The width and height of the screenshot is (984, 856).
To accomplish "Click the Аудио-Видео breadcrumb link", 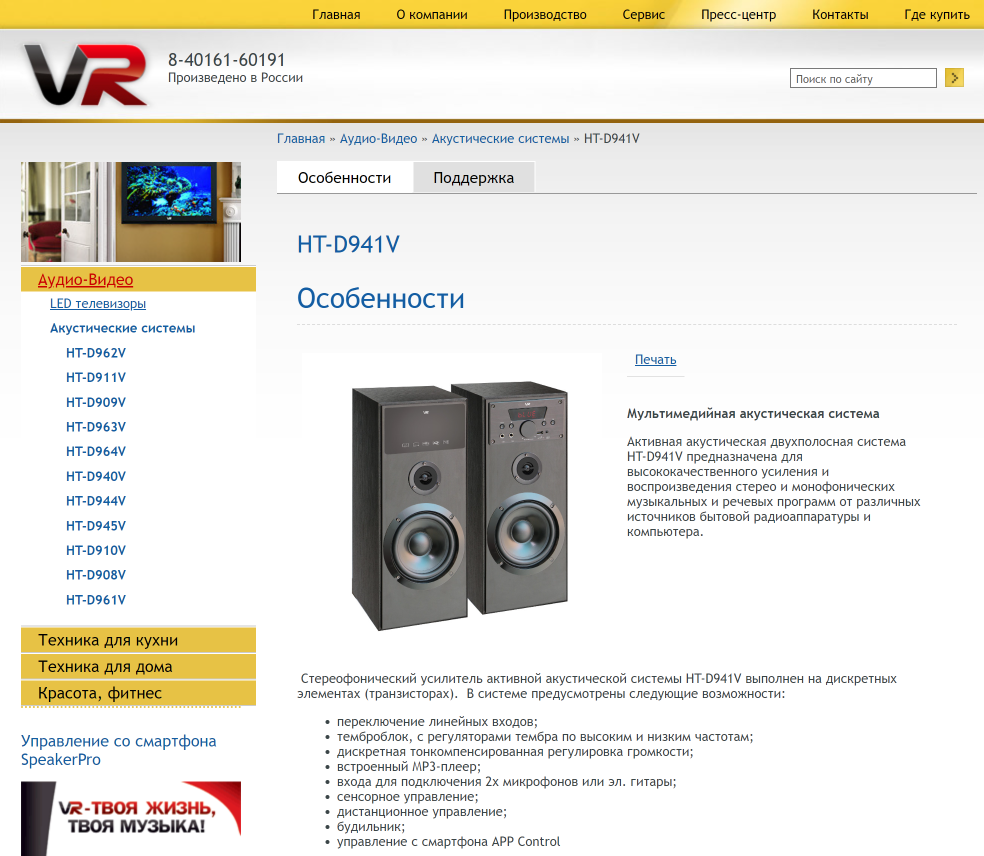I will [378, 139].
